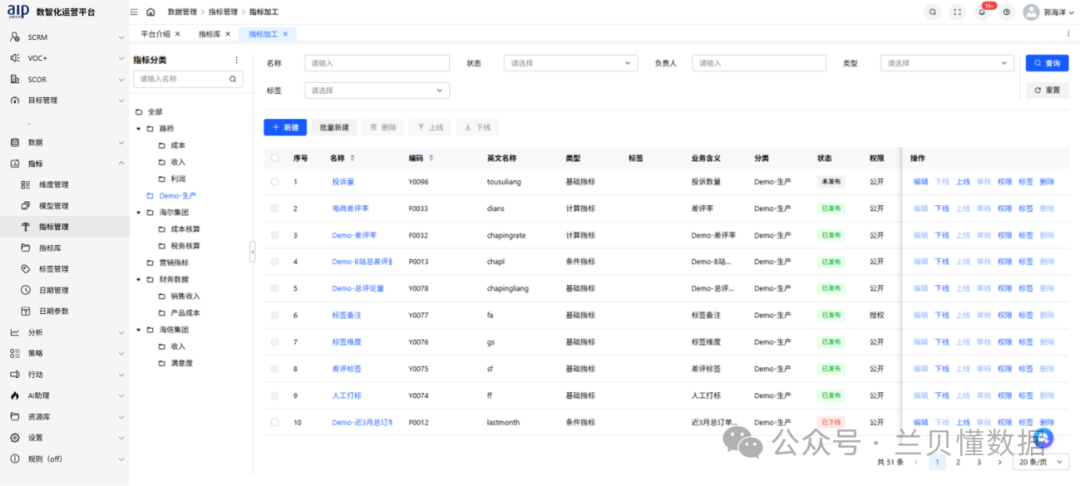Tick checkbox for row Demo-近3月总订单

click(x=275, y=422)
